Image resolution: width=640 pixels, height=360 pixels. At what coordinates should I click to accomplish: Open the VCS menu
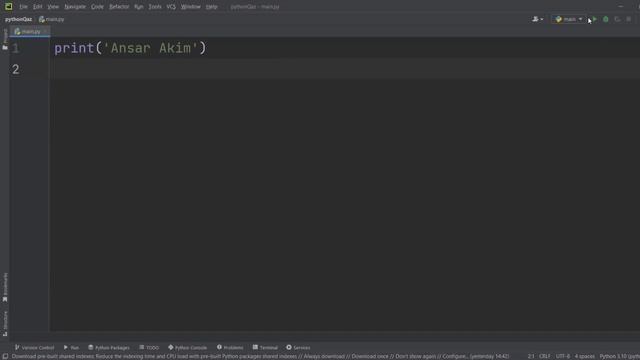tap(171, 7)
